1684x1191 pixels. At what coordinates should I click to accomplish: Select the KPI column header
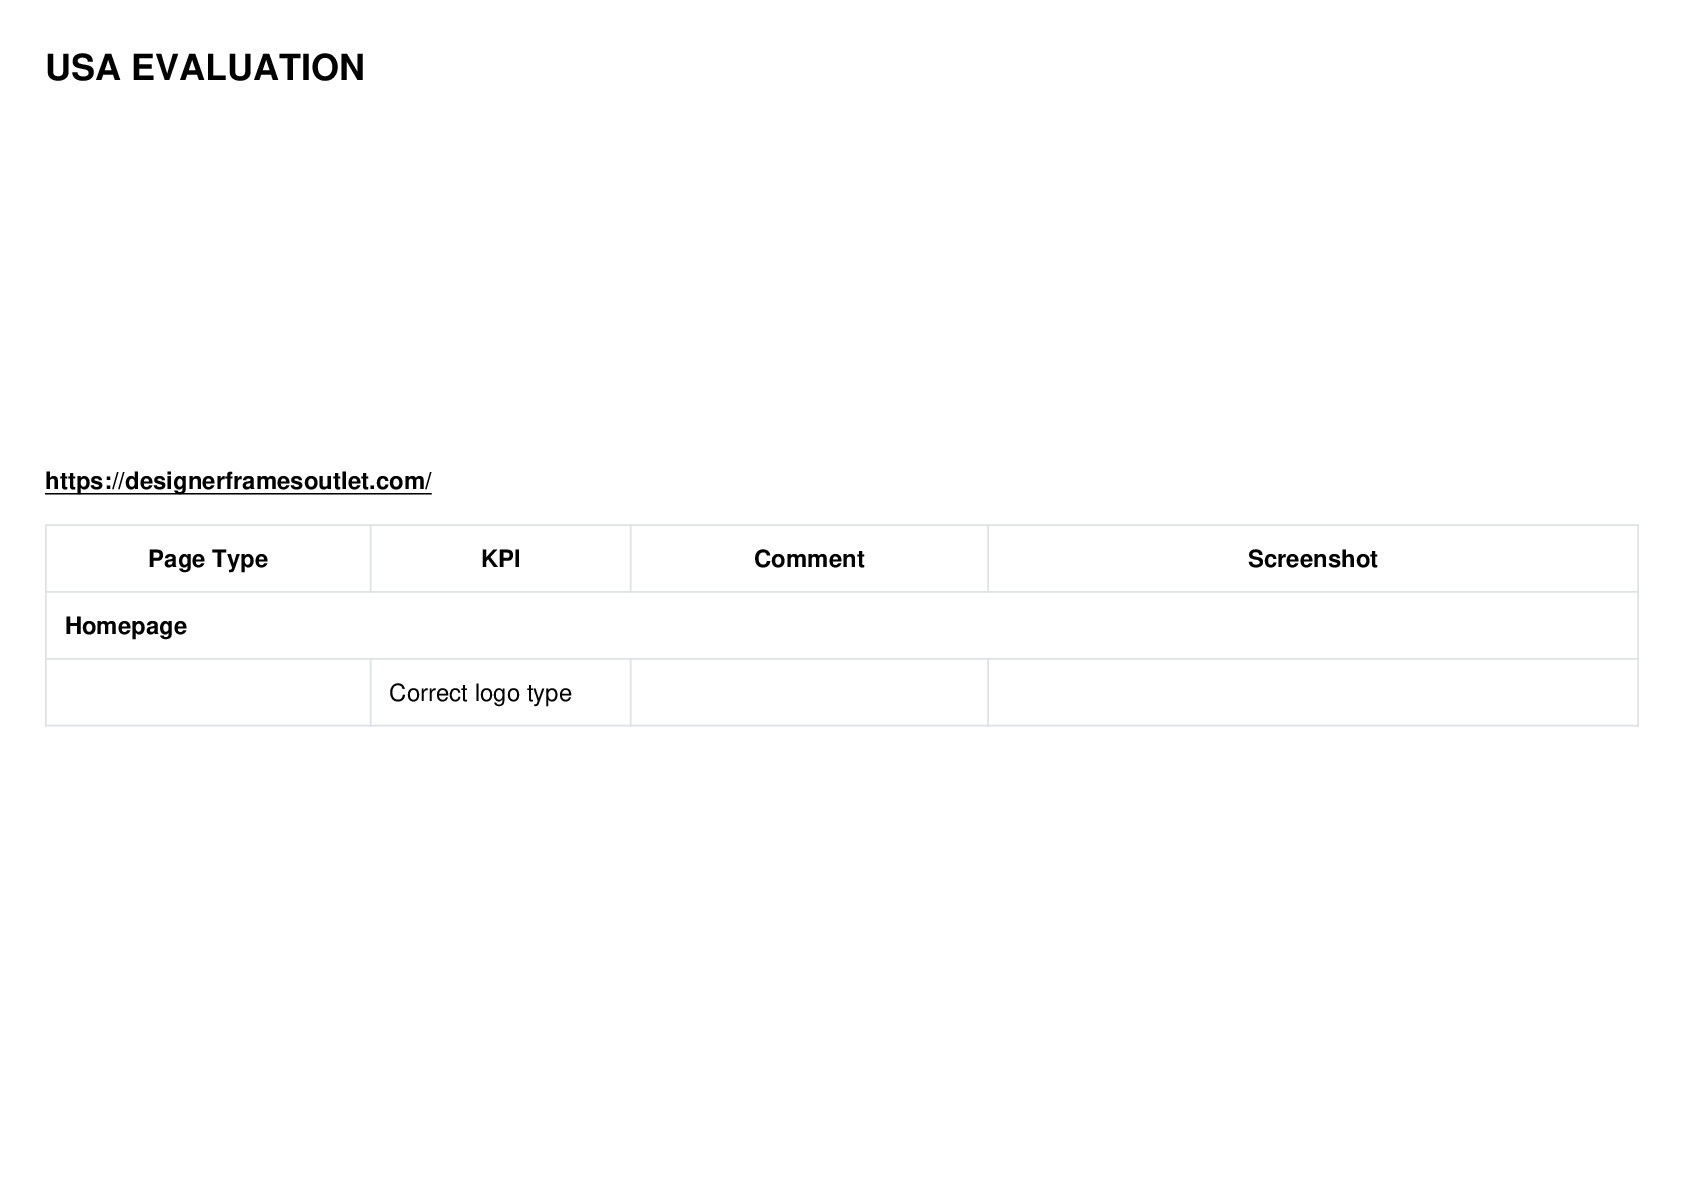click(x=500, y=559)
